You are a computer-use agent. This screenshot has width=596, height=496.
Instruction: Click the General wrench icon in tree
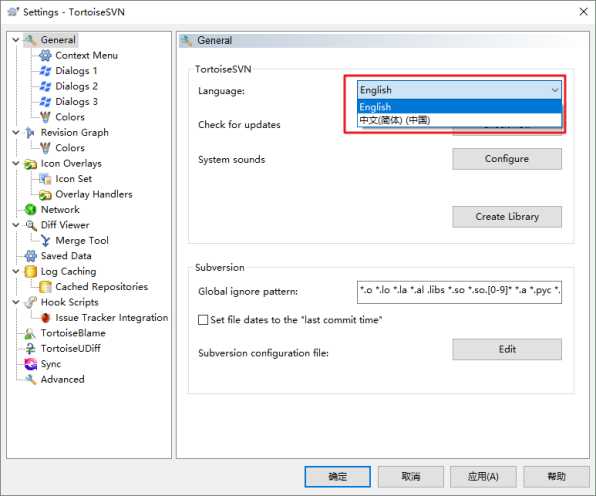(x=30, y=40)
